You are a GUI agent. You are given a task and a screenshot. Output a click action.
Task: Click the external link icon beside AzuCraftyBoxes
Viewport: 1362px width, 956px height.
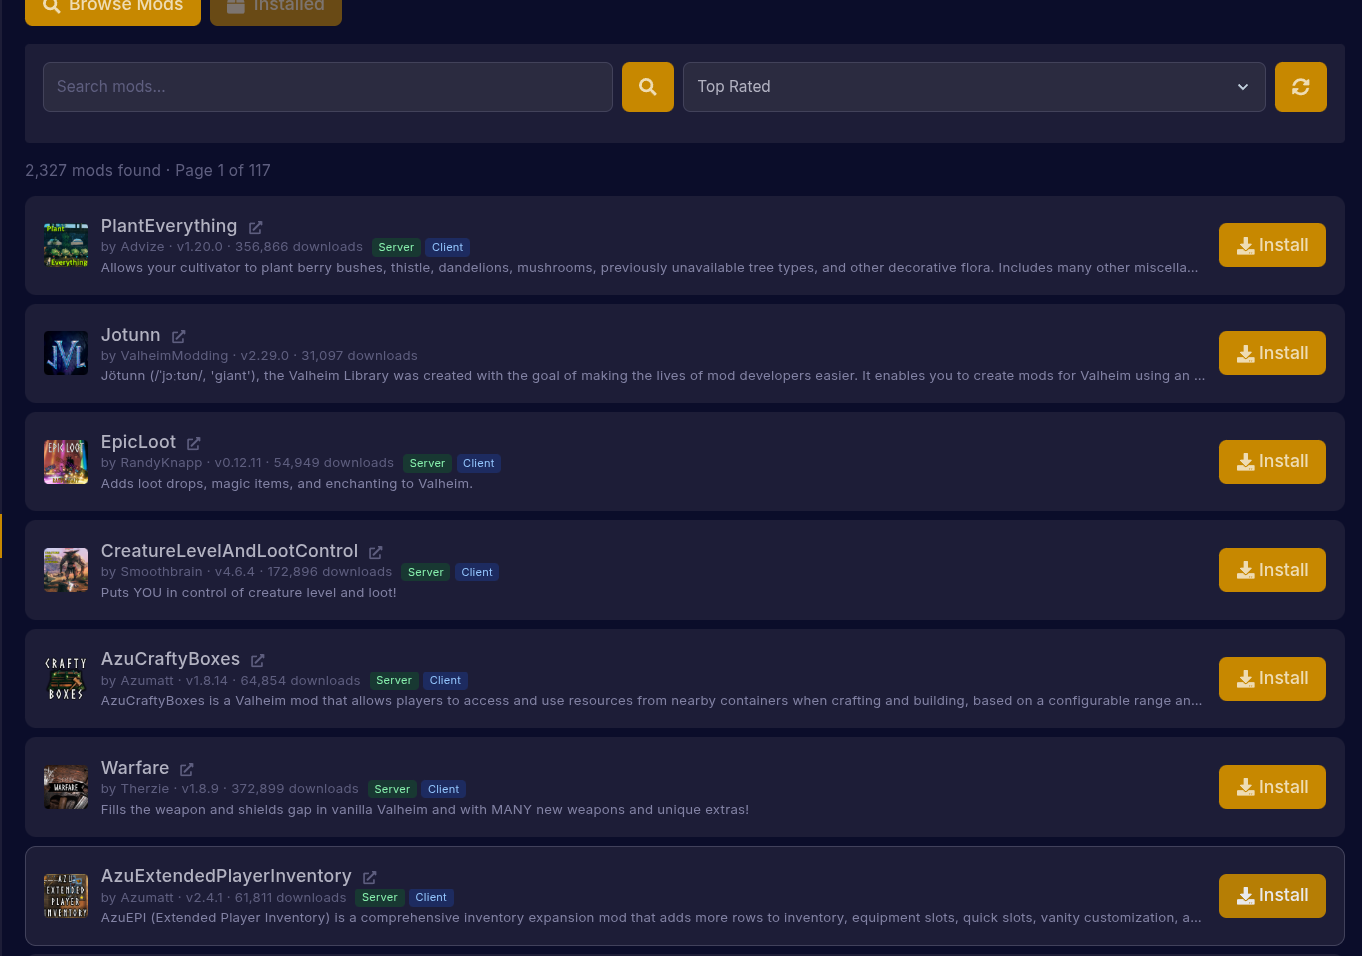click(x=257, y=660)
